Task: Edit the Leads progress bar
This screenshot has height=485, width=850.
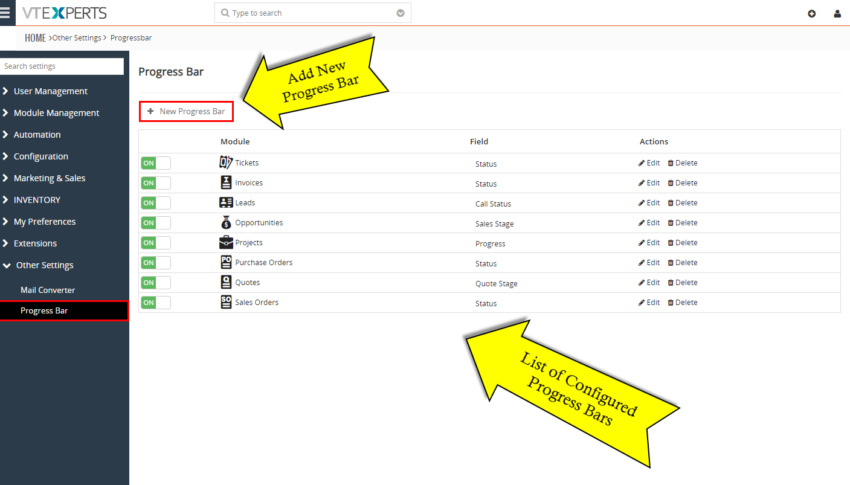Action: pyautogui.click(x=649, y=203)
